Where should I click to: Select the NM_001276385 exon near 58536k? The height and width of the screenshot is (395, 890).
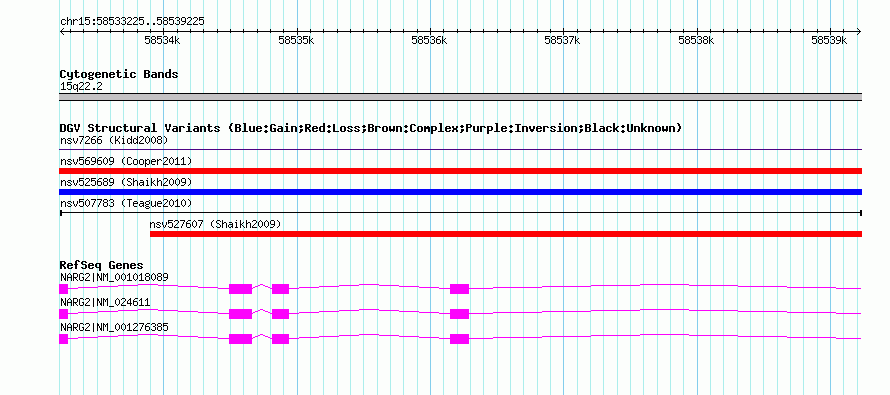460,339
